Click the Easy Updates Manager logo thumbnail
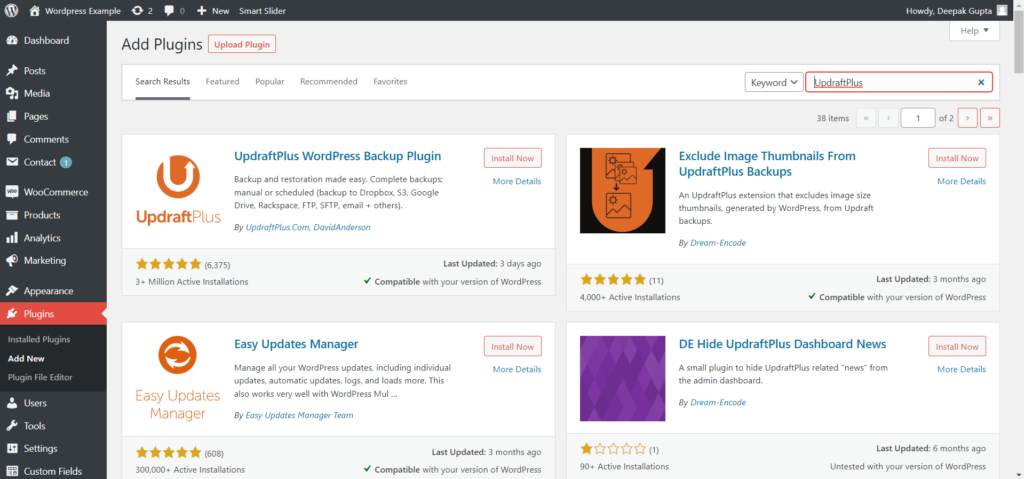Screen dimensions: 1024x479 [x=178, y=378]
